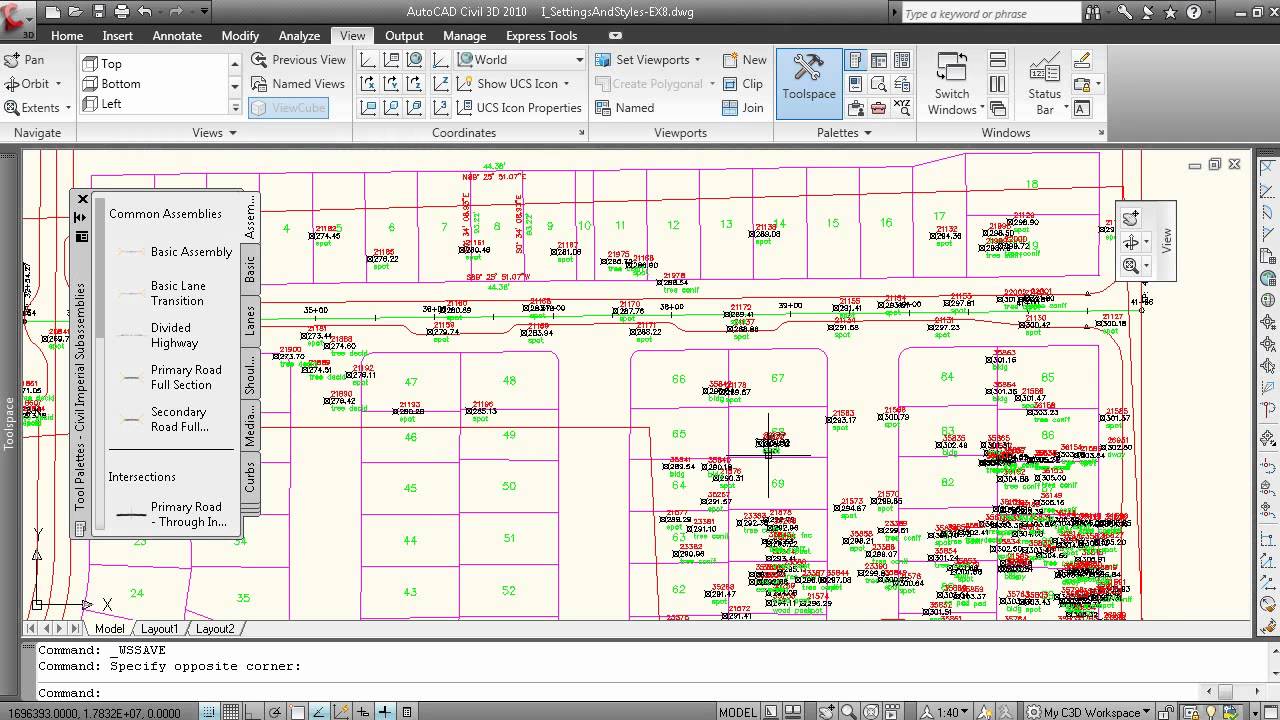
Task: Click Clip viewport button
Action: pyautogui.click(x=742, y=84)
